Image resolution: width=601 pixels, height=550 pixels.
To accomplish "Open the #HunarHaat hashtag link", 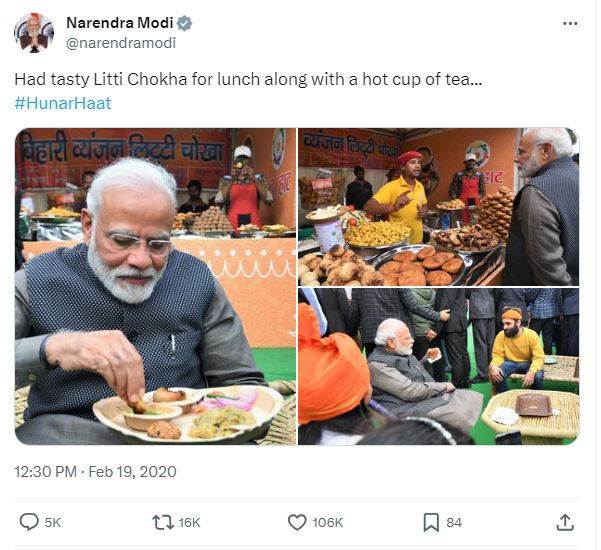I will point(63,103).
